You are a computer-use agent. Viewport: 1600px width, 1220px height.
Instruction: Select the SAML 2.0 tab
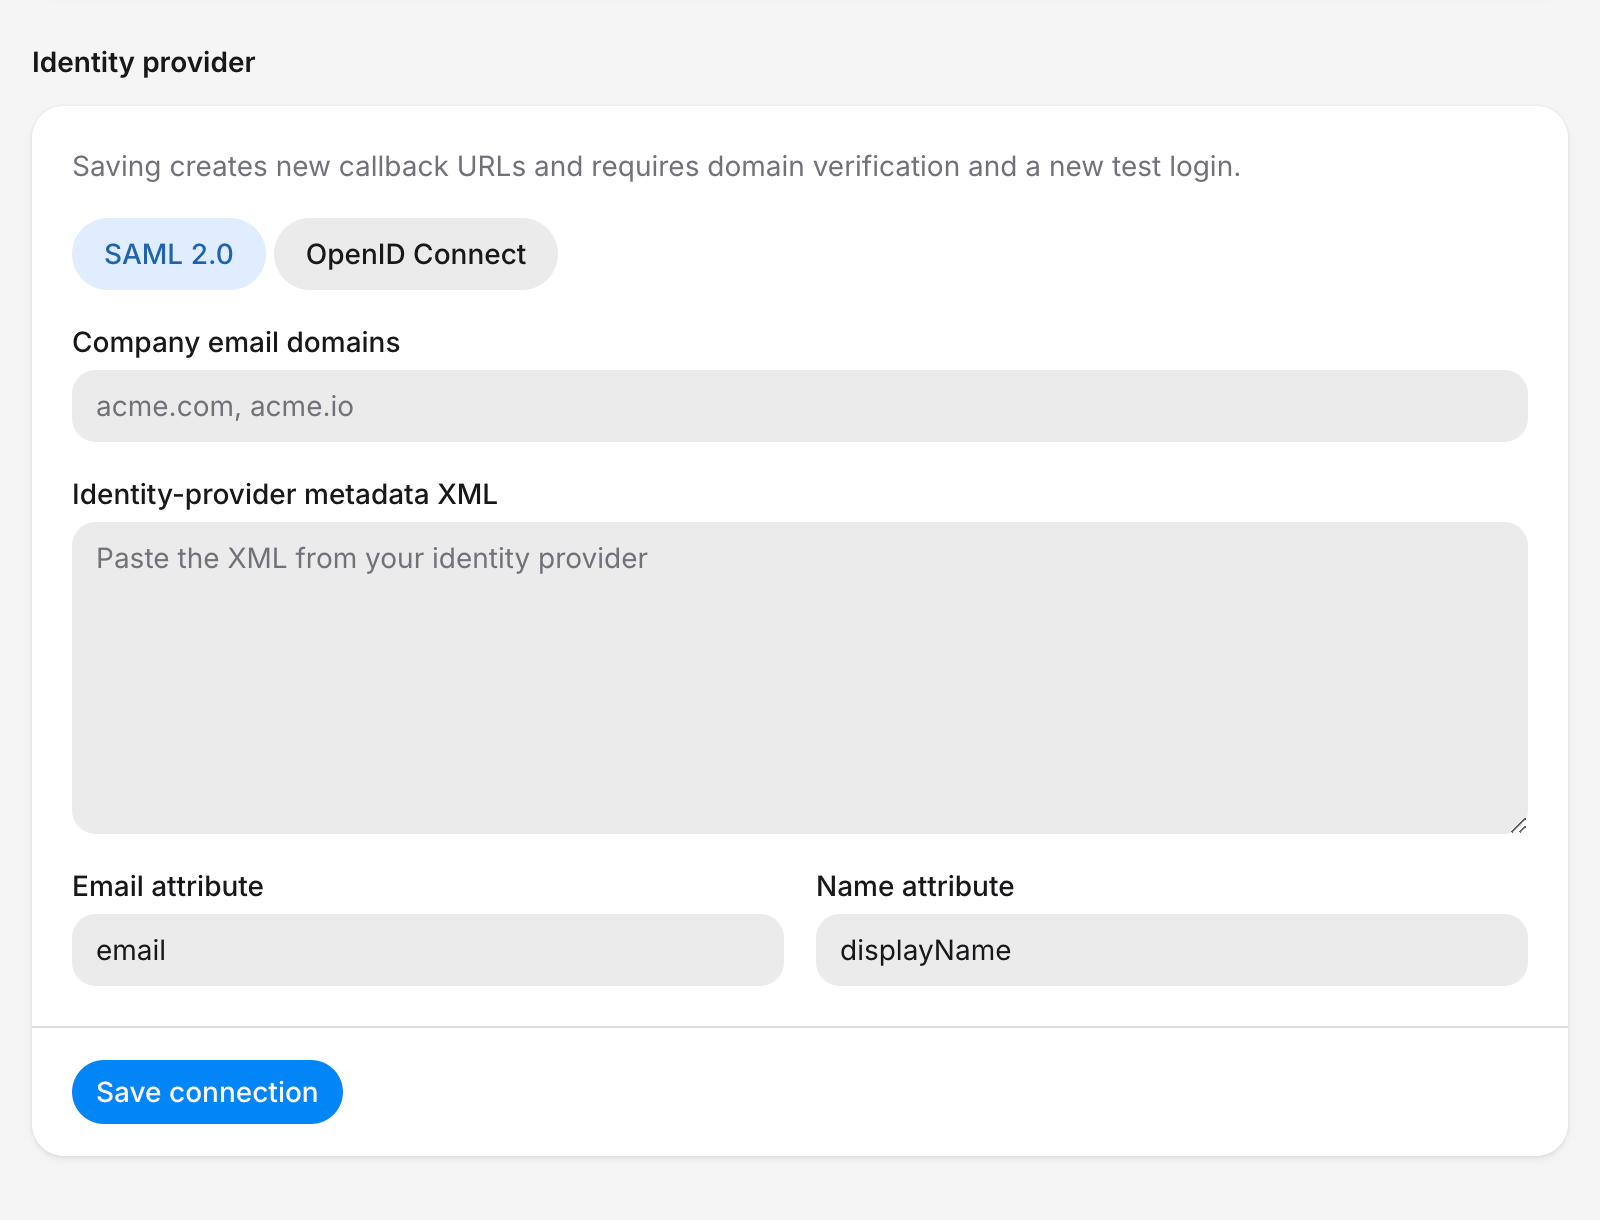point(169,254)
